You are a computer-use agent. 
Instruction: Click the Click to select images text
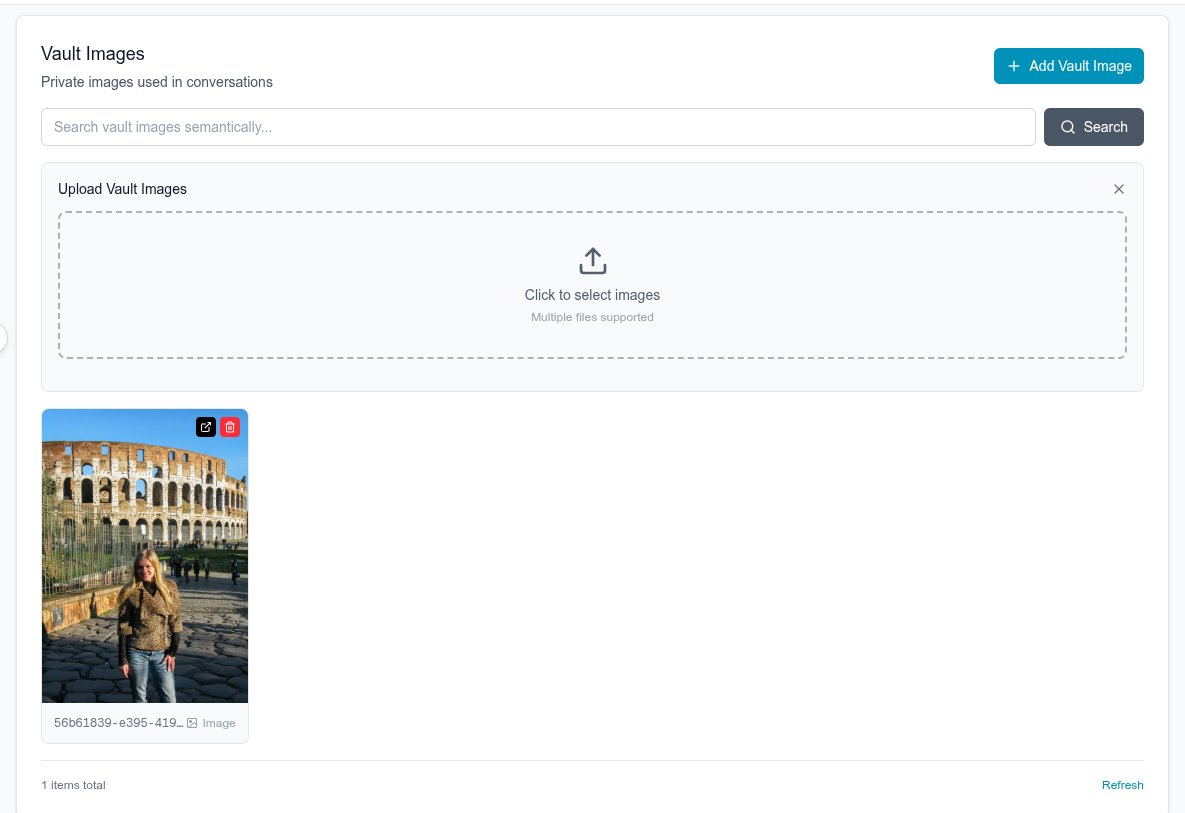[592, 295]
